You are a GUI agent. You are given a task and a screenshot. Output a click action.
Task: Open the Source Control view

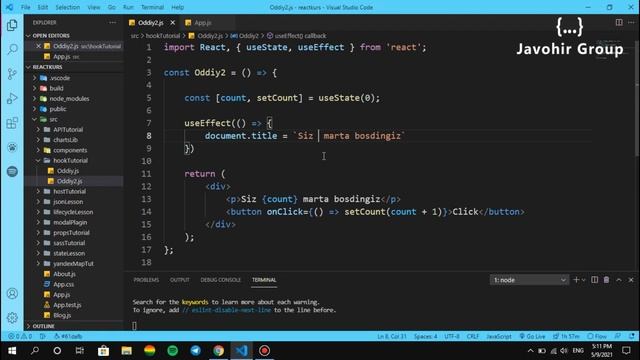click(x=12, y=74)
